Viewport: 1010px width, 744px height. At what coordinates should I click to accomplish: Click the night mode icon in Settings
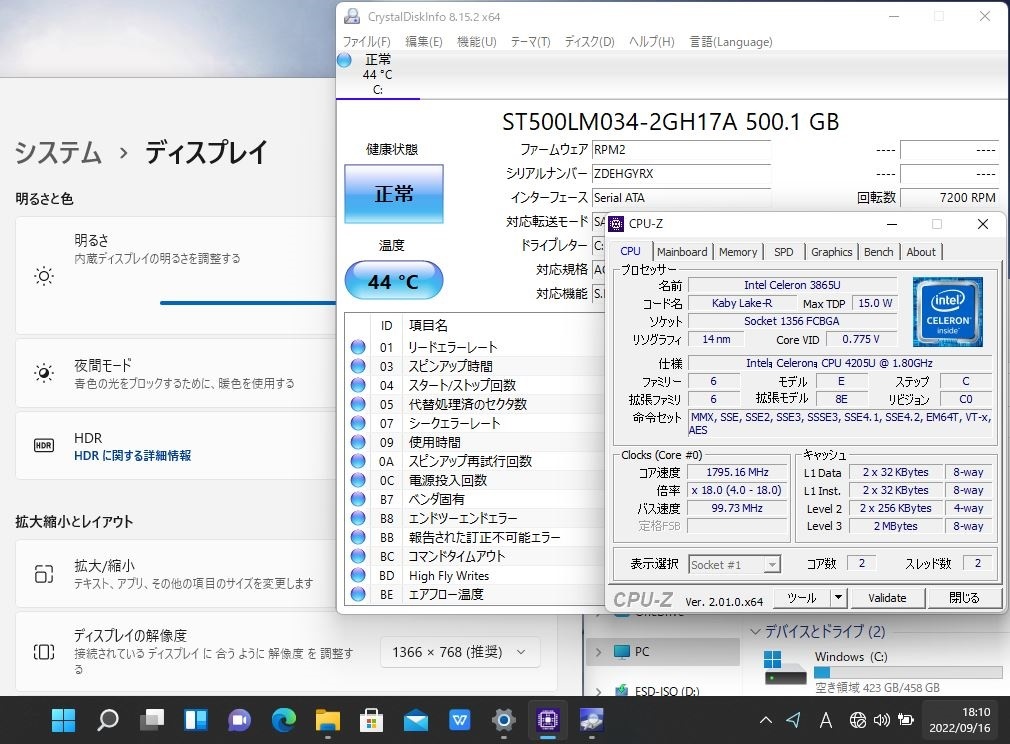(44, 373)
